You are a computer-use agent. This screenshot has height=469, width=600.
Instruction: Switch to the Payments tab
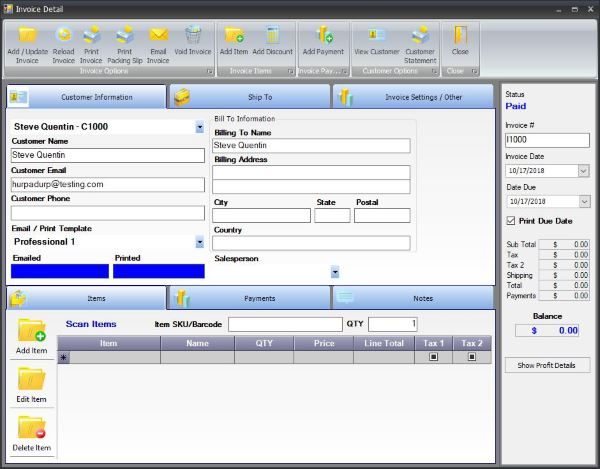[x=250, y=298]
